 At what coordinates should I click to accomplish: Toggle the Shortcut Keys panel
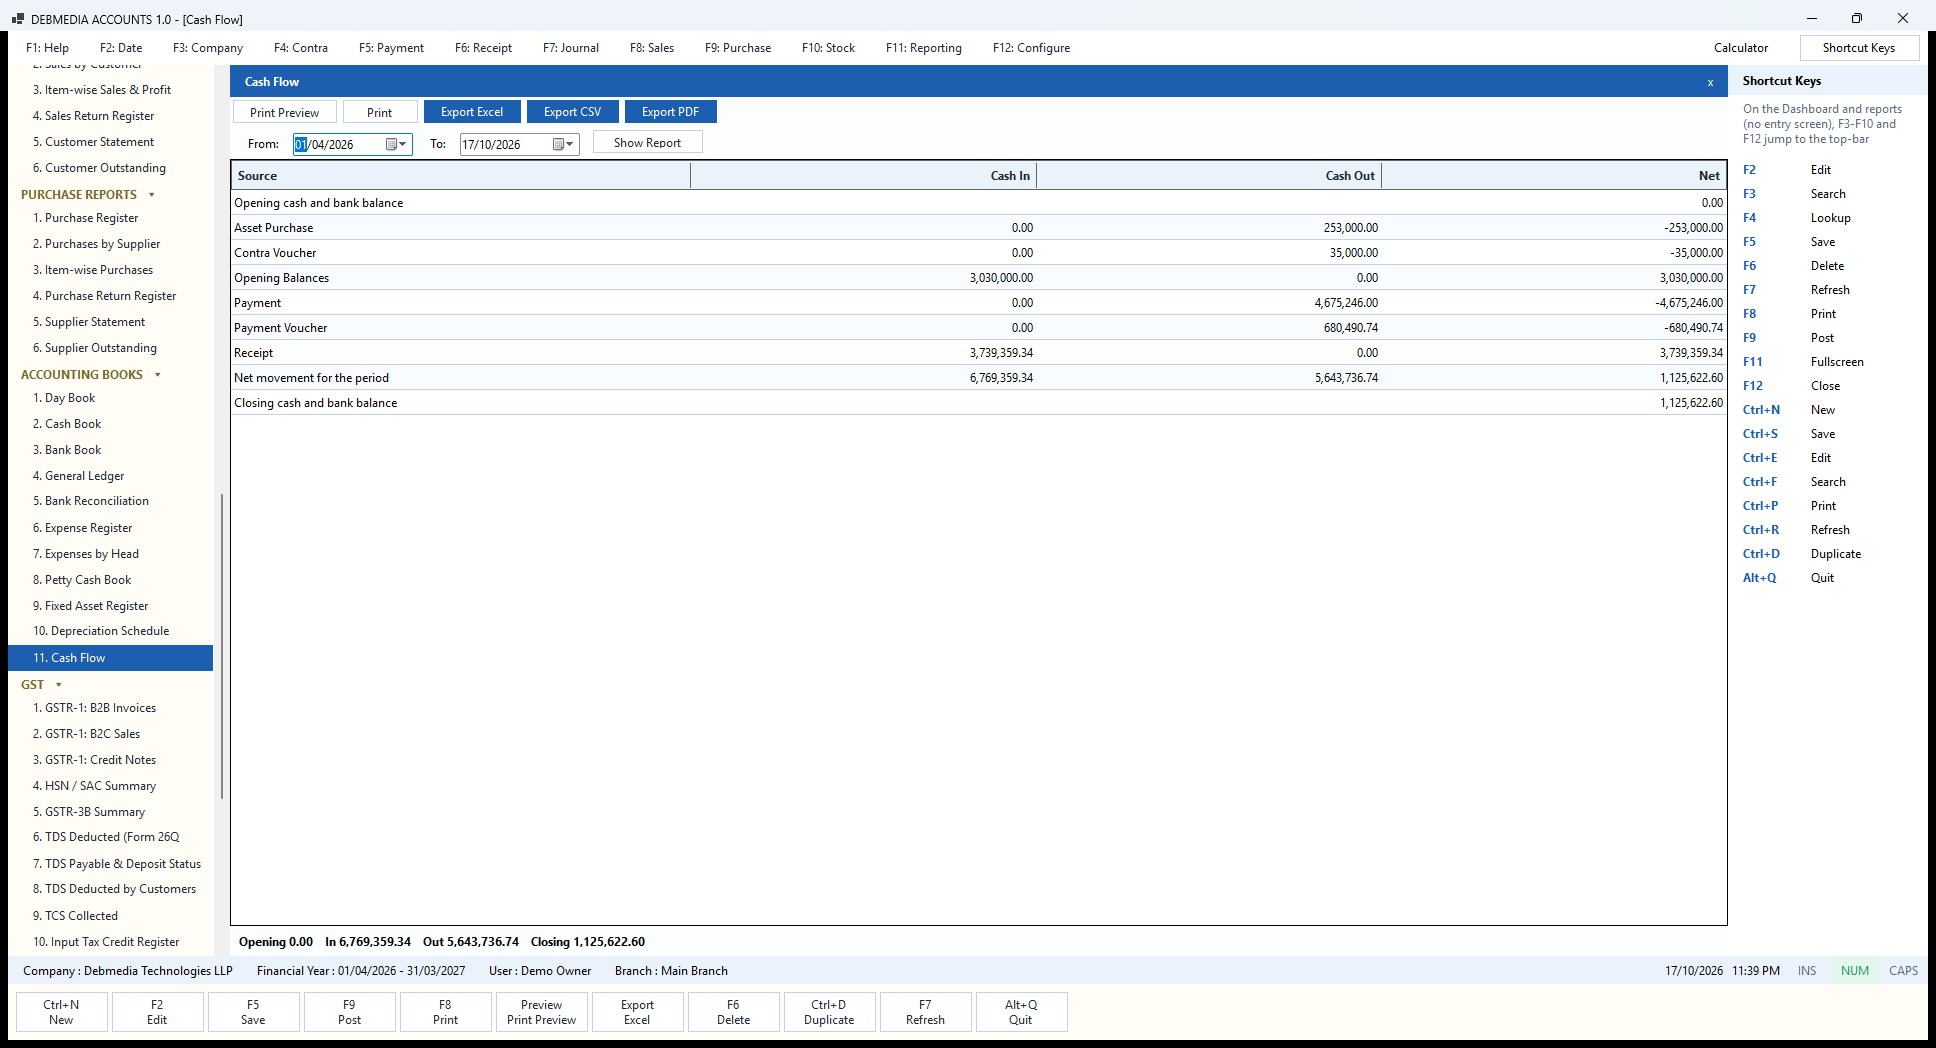pyautogui.click(x=1858, y=48)
